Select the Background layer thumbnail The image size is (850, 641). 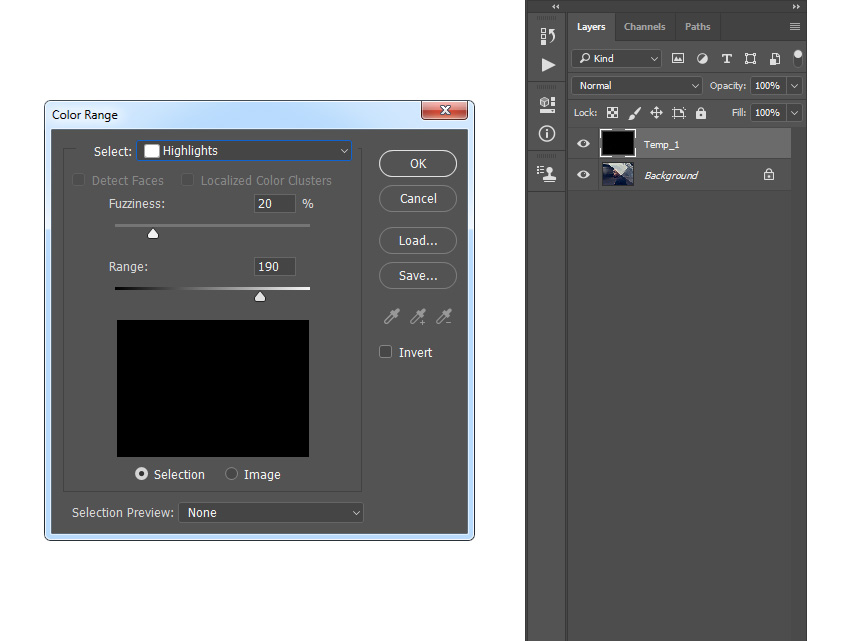pyautogui.click(x=618, y=175)
